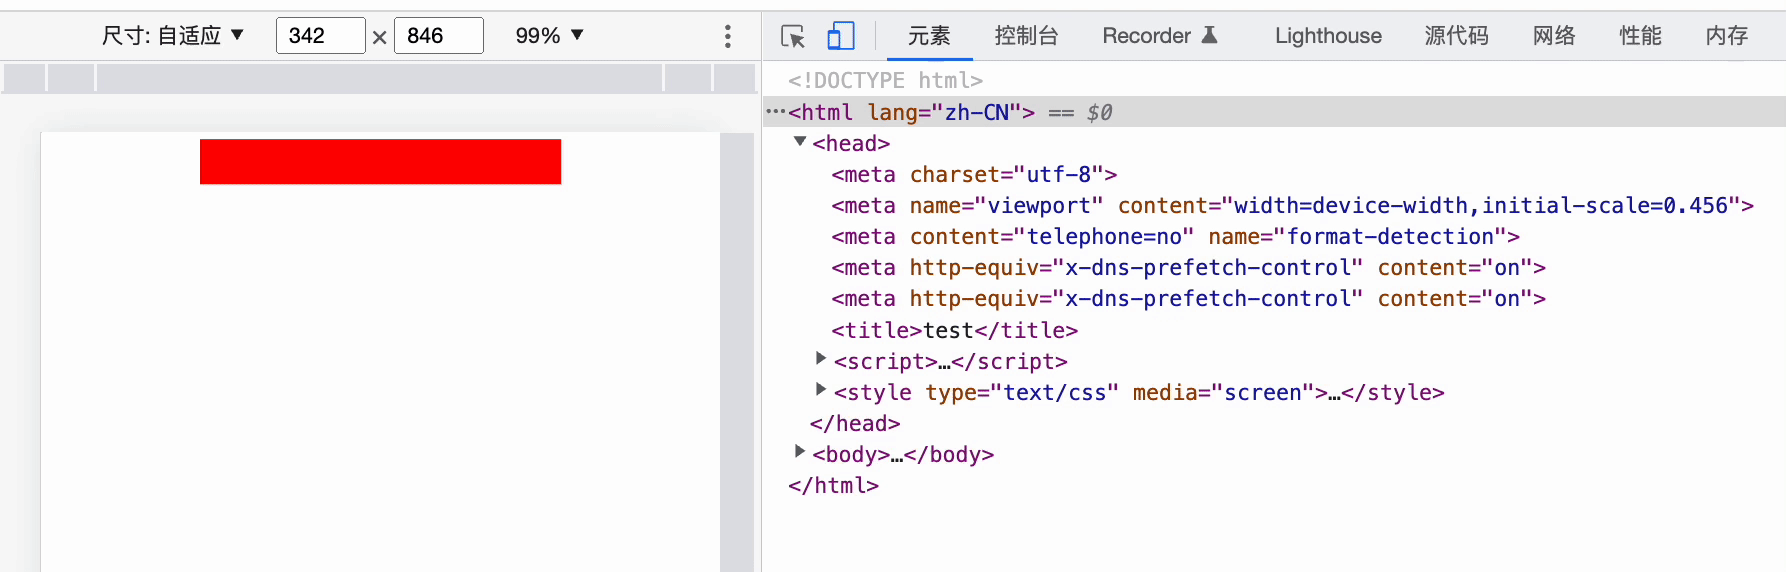Select the meta viewport line
The height and width of the screenshot is (572, 1786).
coord(1292,206)
